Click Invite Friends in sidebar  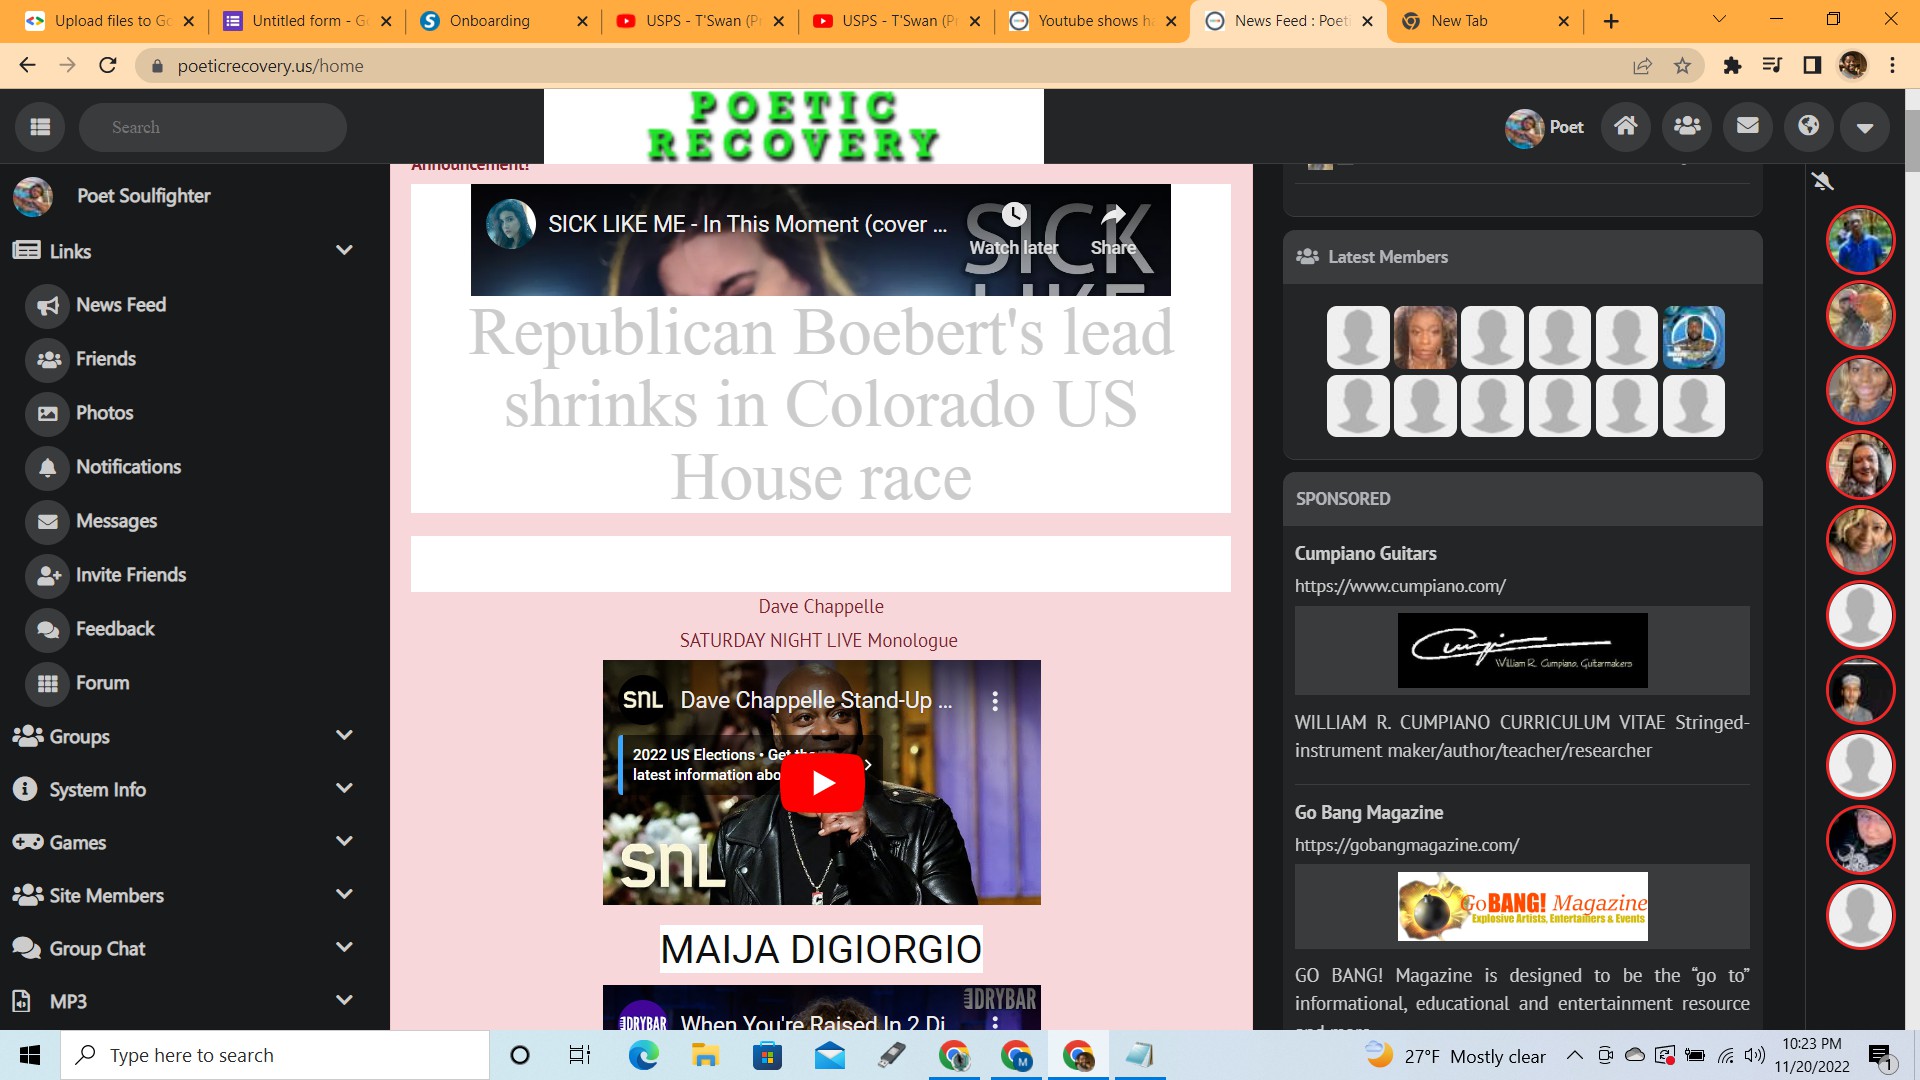pos(130,575)
